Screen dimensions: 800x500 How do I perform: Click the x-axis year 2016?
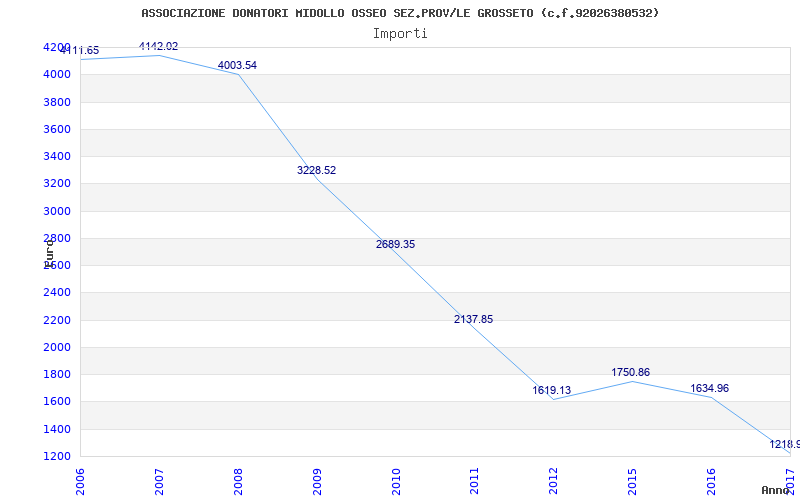click(711, 482)
